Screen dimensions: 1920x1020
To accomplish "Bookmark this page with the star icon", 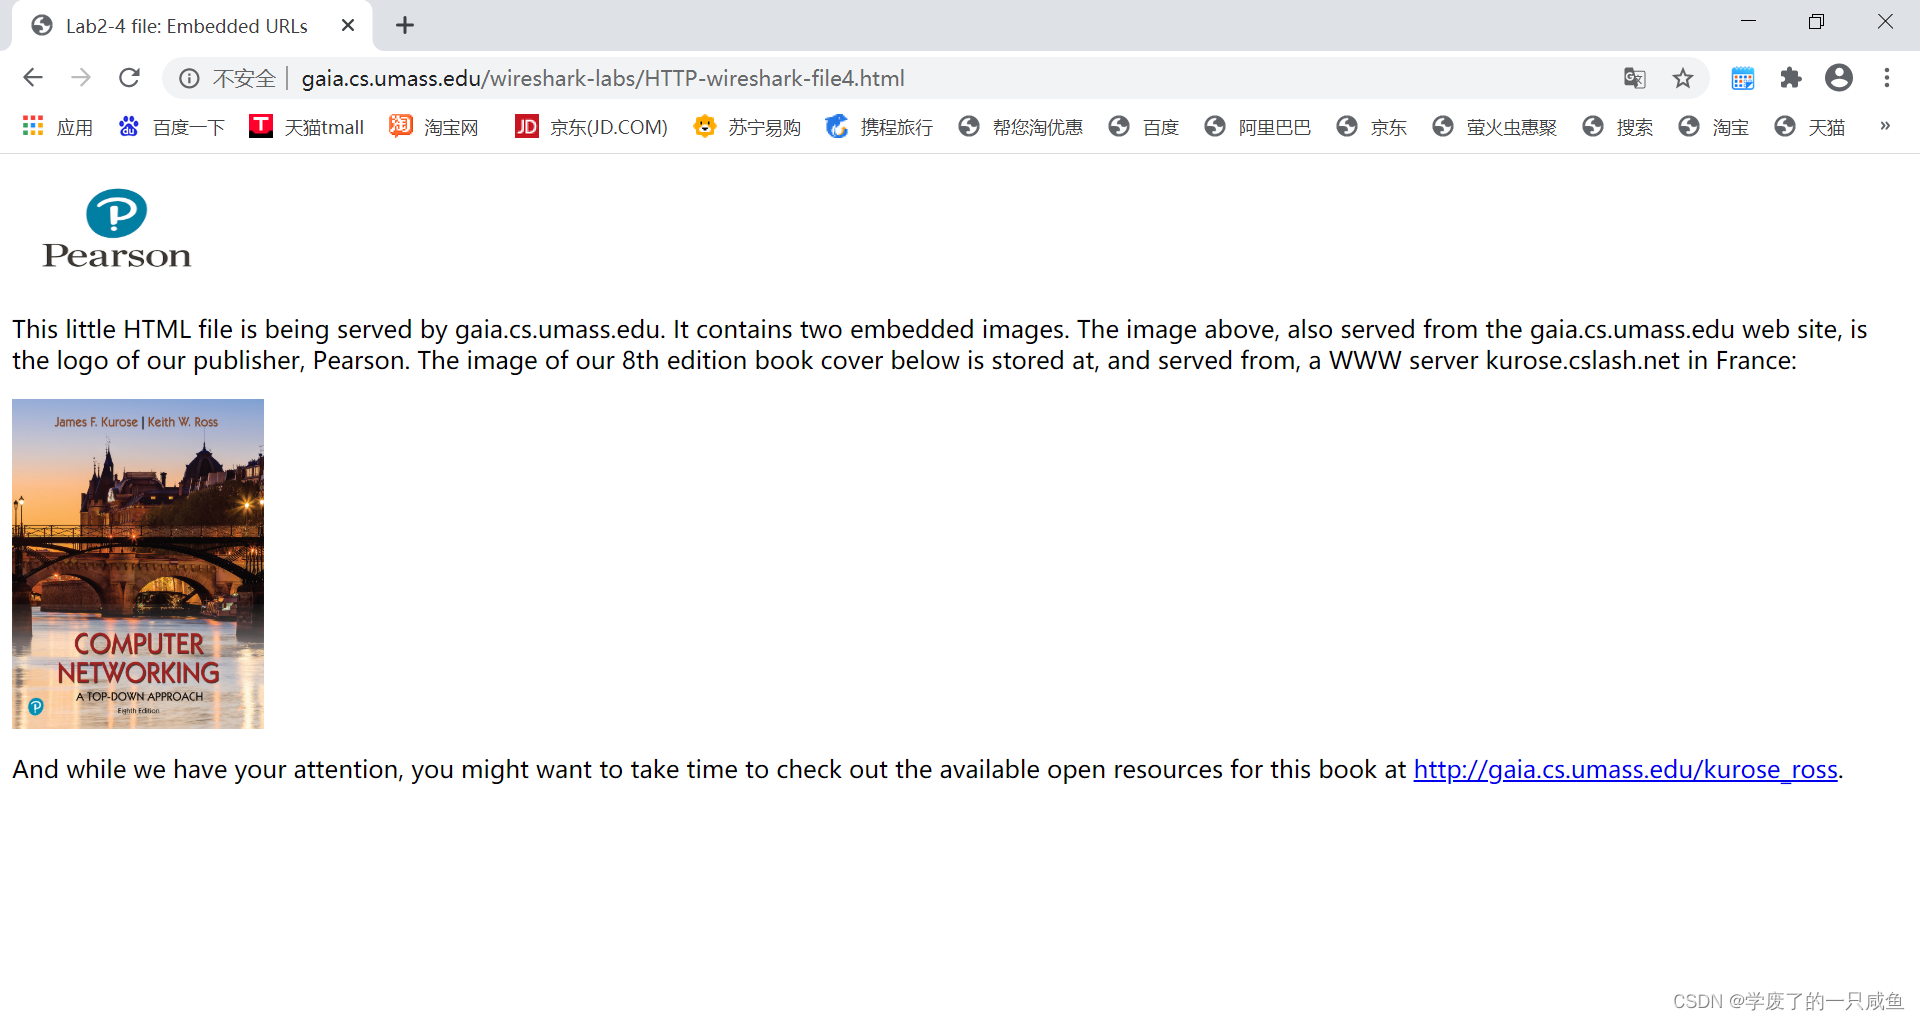I will pyautogui.click(x=1683, y=78).
